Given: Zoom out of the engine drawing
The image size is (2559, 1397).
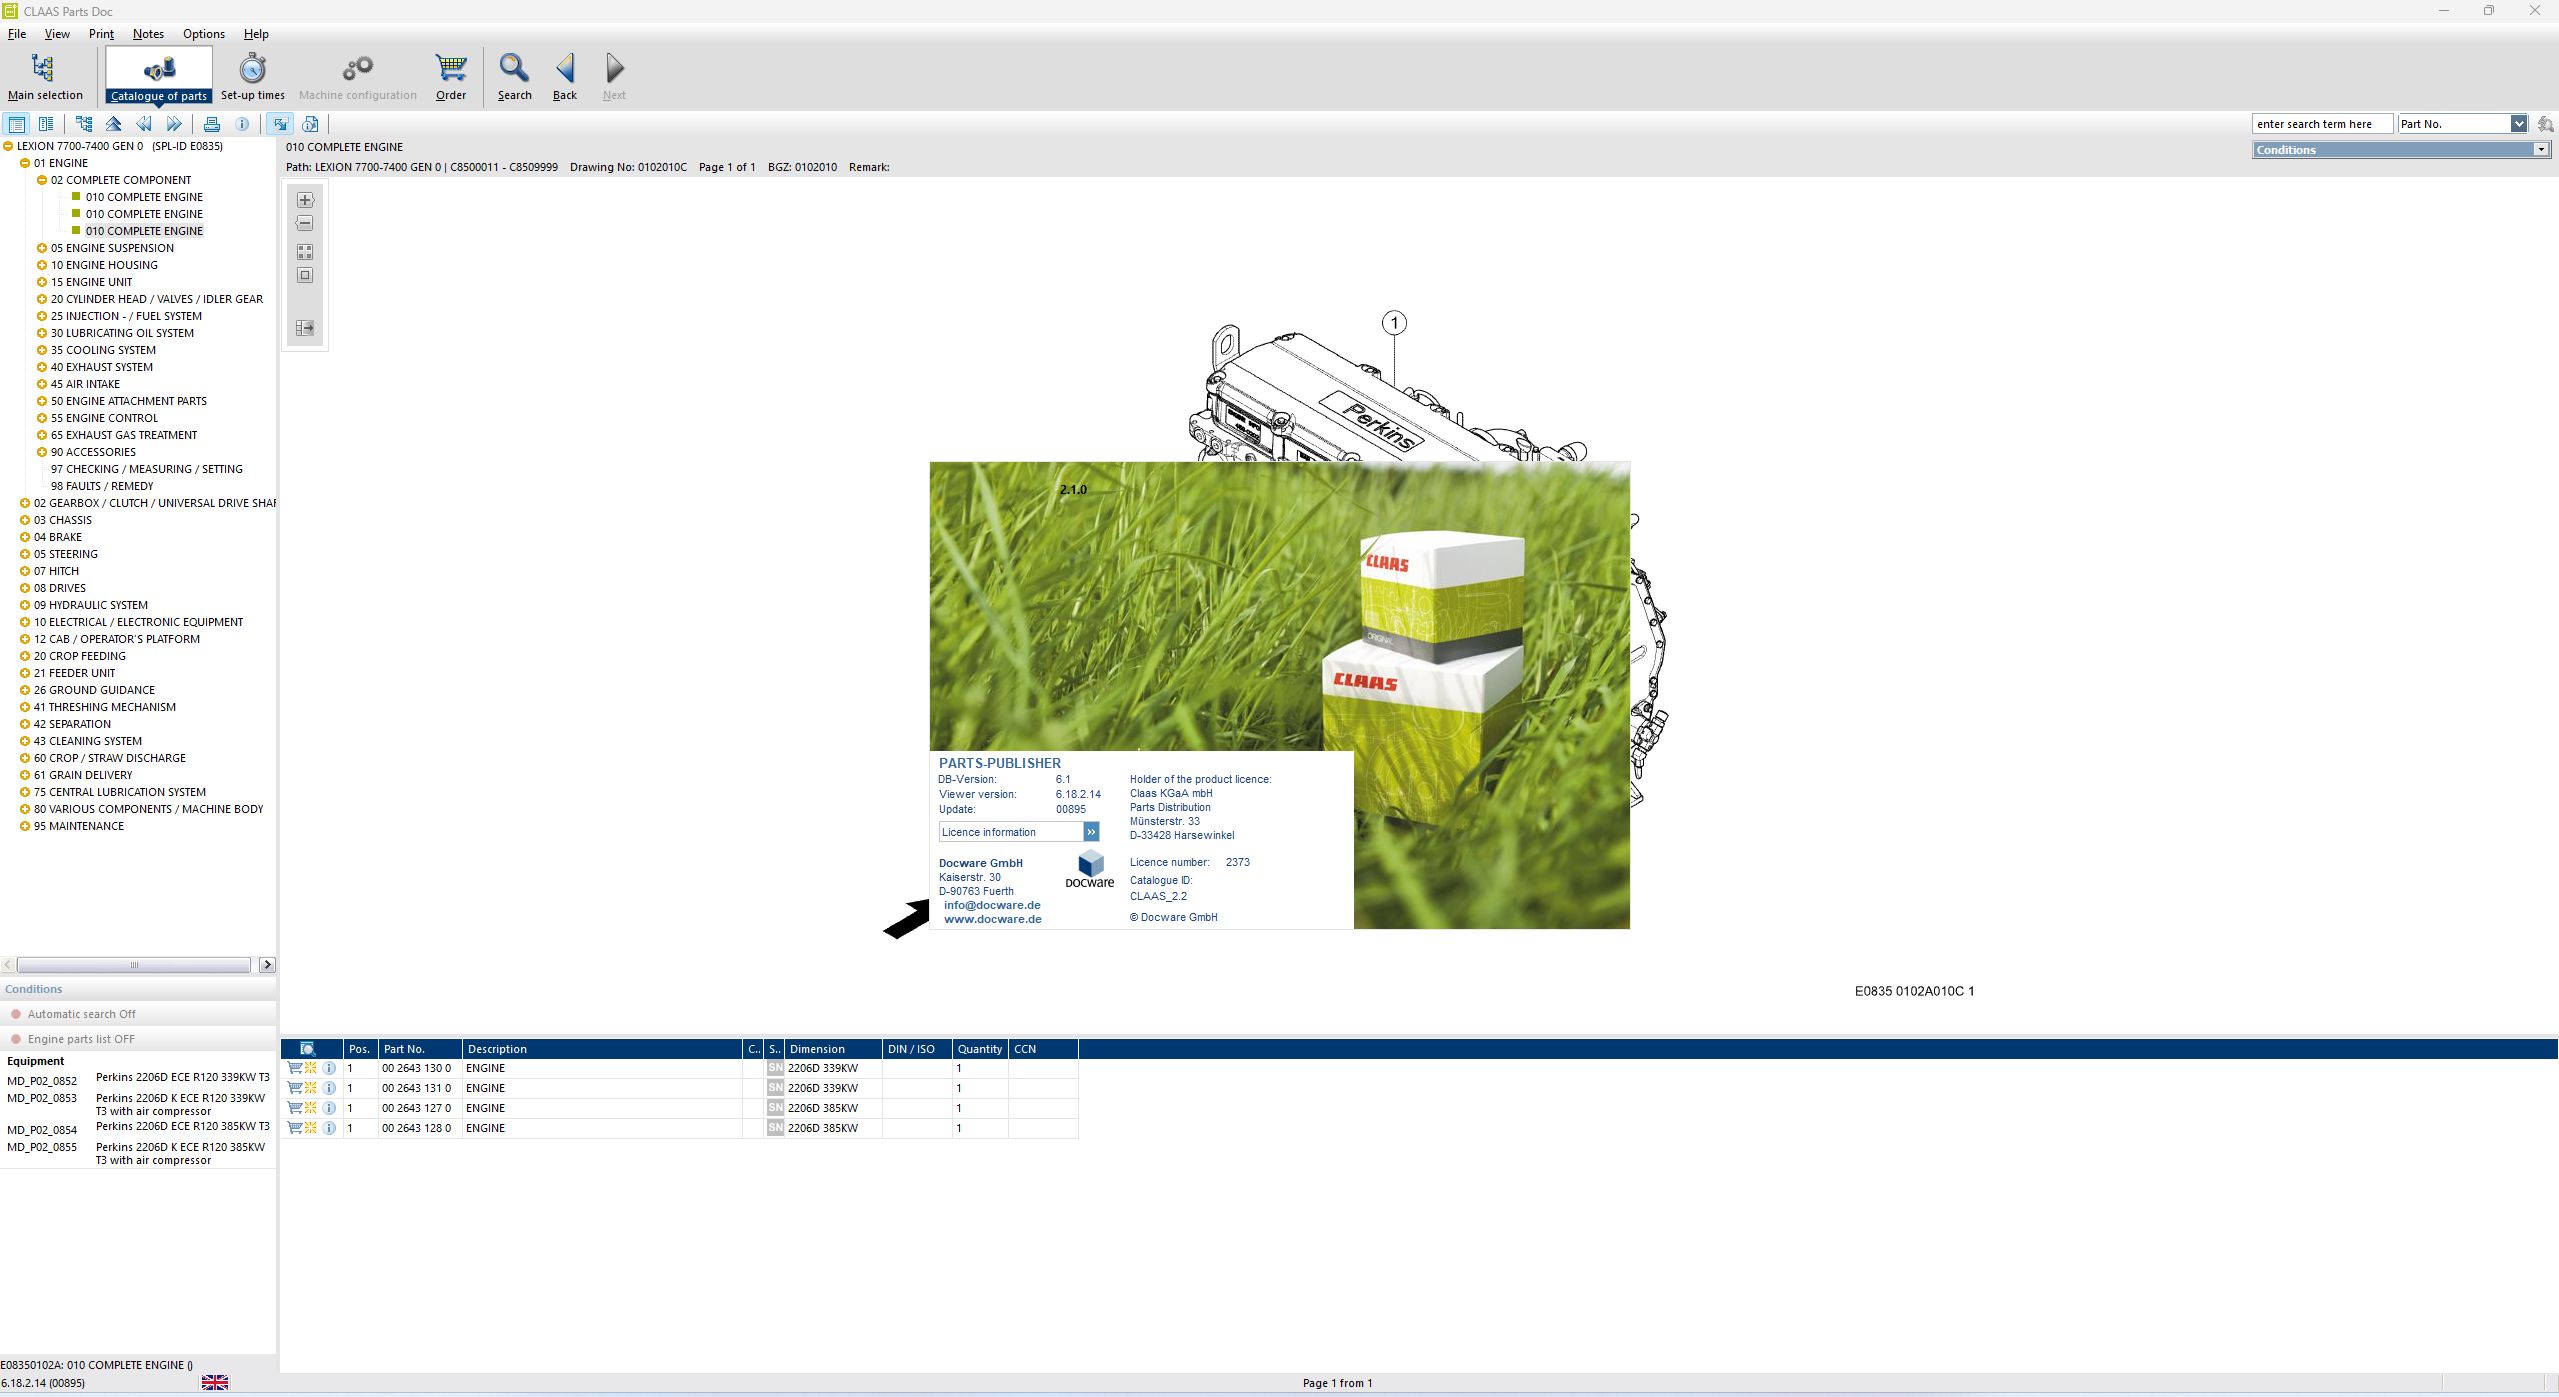Looking at the screenshot, I should [x=305, y=223].
